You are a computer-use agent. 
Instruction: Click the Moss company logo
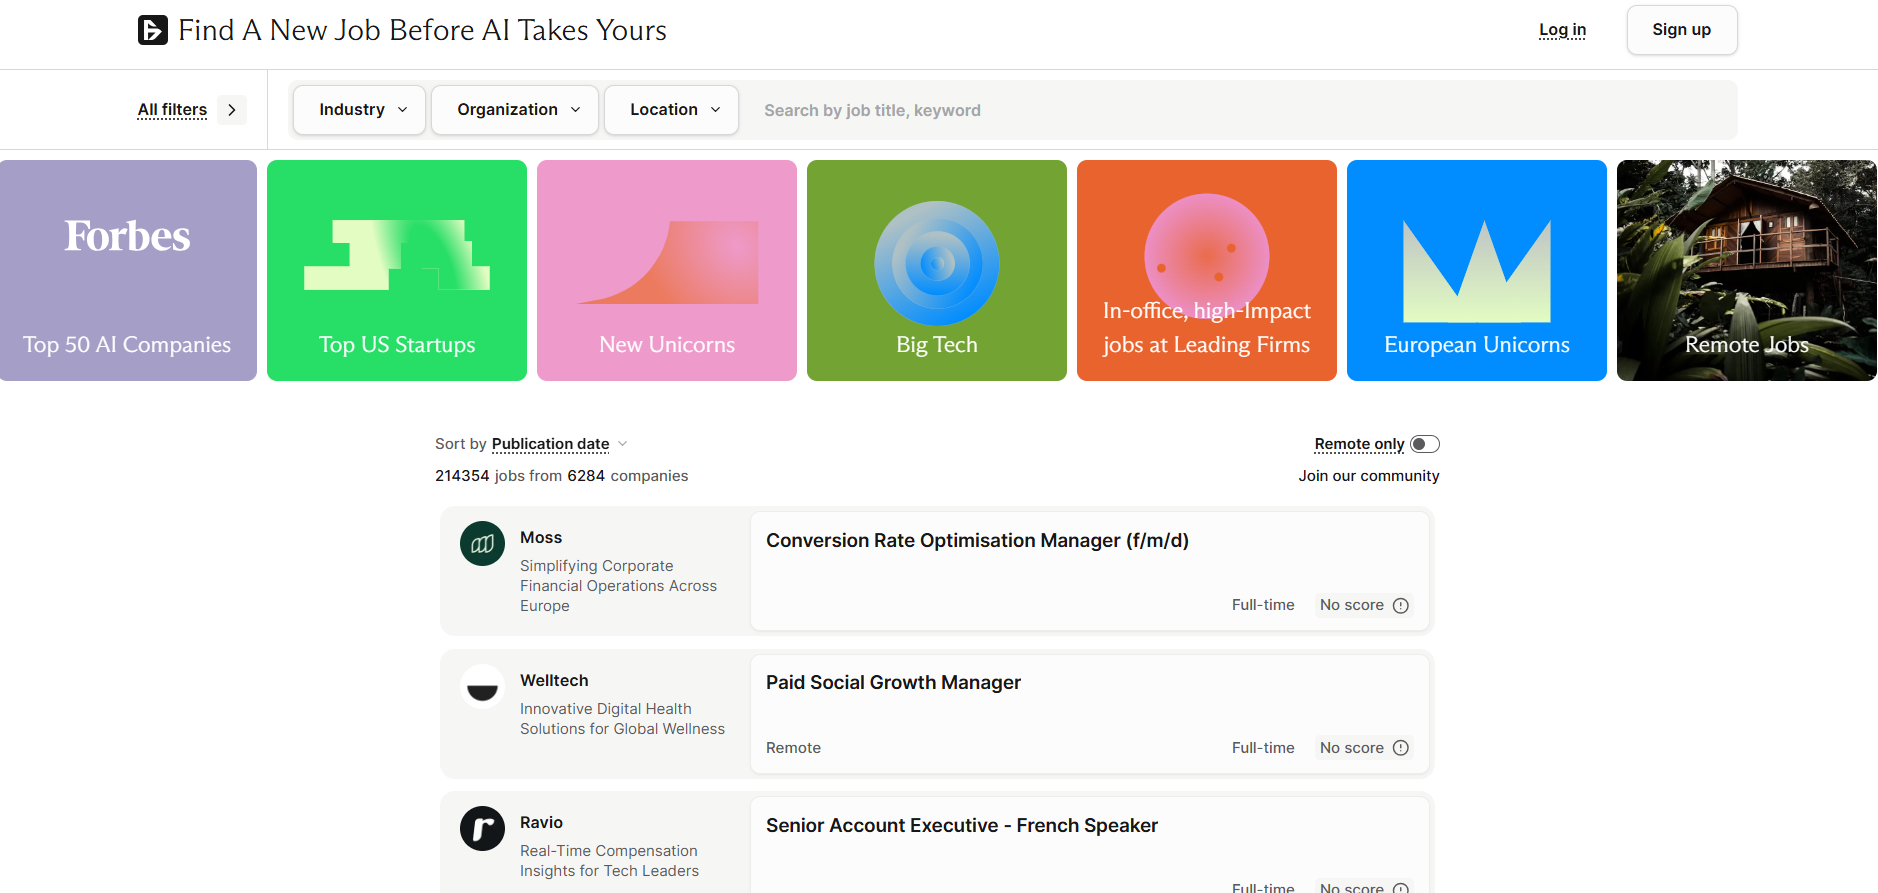pos(482,544)
